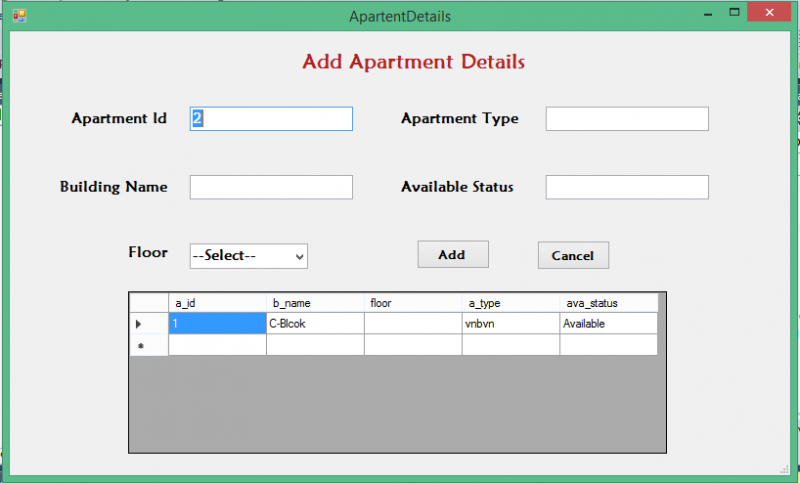The image size is (800, 483).
Task: Sort grid by a_id column header
Action: [217, 303]
